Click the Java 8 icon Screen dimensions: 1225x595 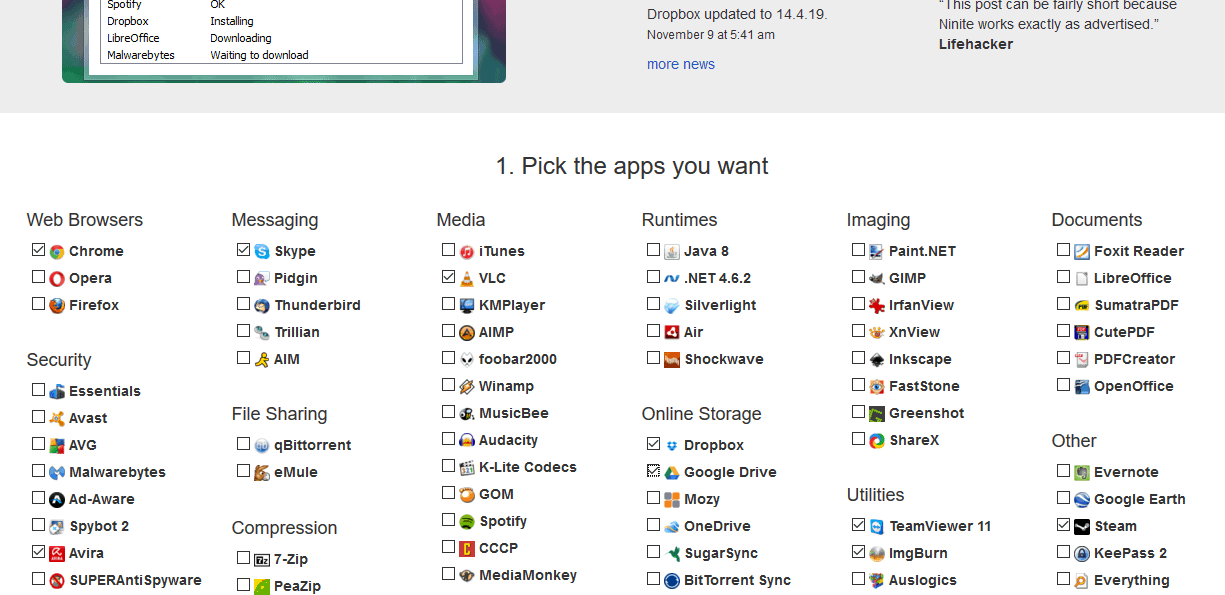[x=672, y=252]
